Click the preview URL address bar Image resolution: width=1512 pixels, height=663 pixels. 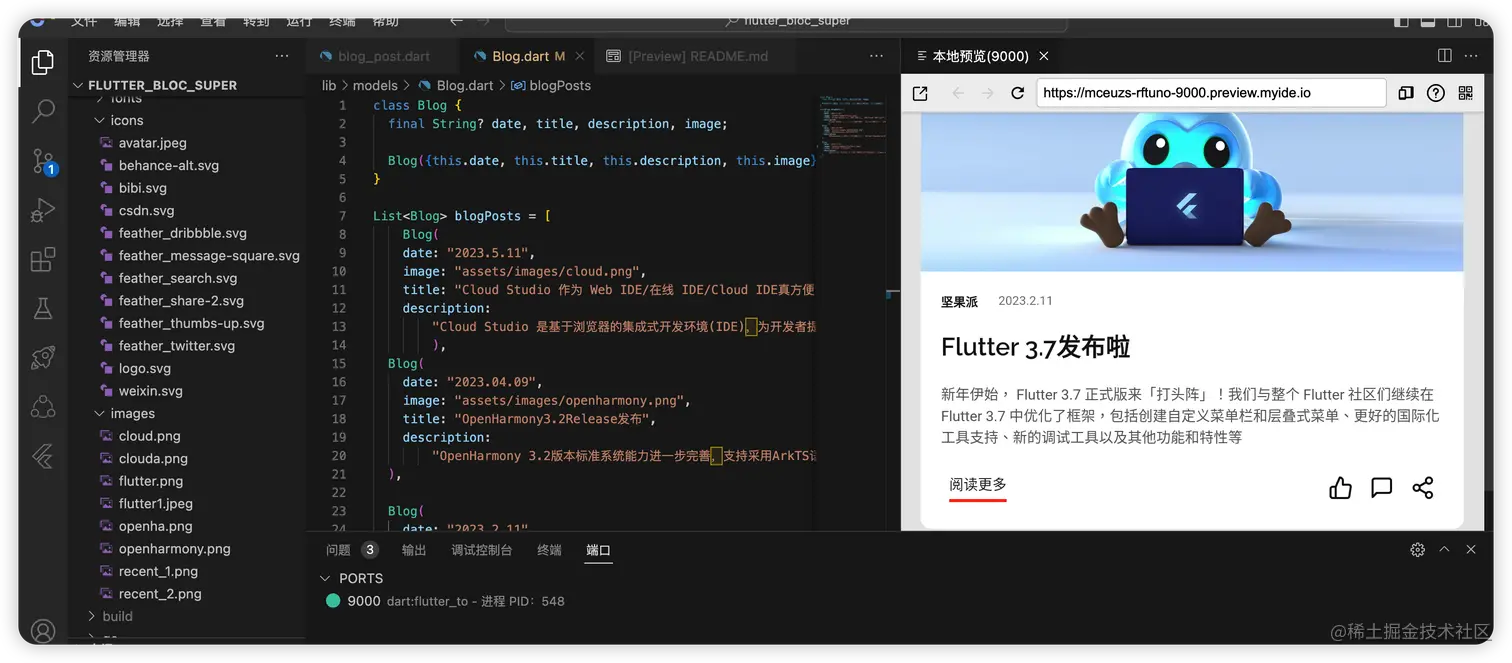(x=1210, y=92)
